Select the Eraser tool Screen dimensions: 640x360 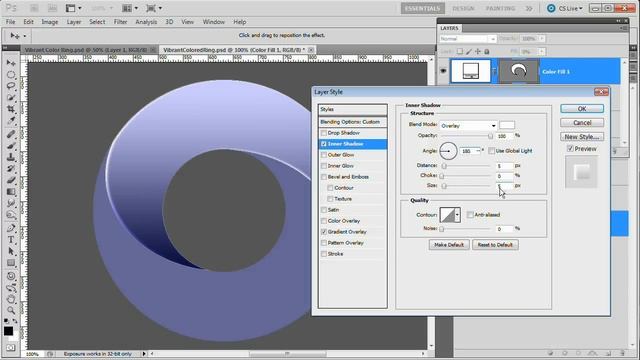click(x=11, y=180)
